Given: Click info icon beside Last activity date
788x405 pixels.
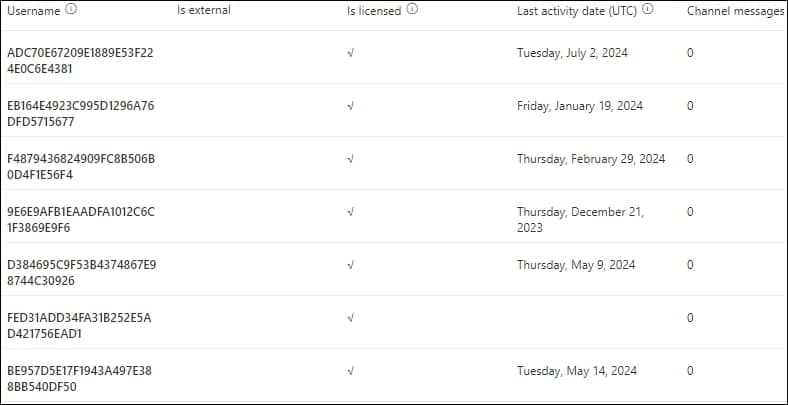Looking at the screenshot, I should click(648, 10).
